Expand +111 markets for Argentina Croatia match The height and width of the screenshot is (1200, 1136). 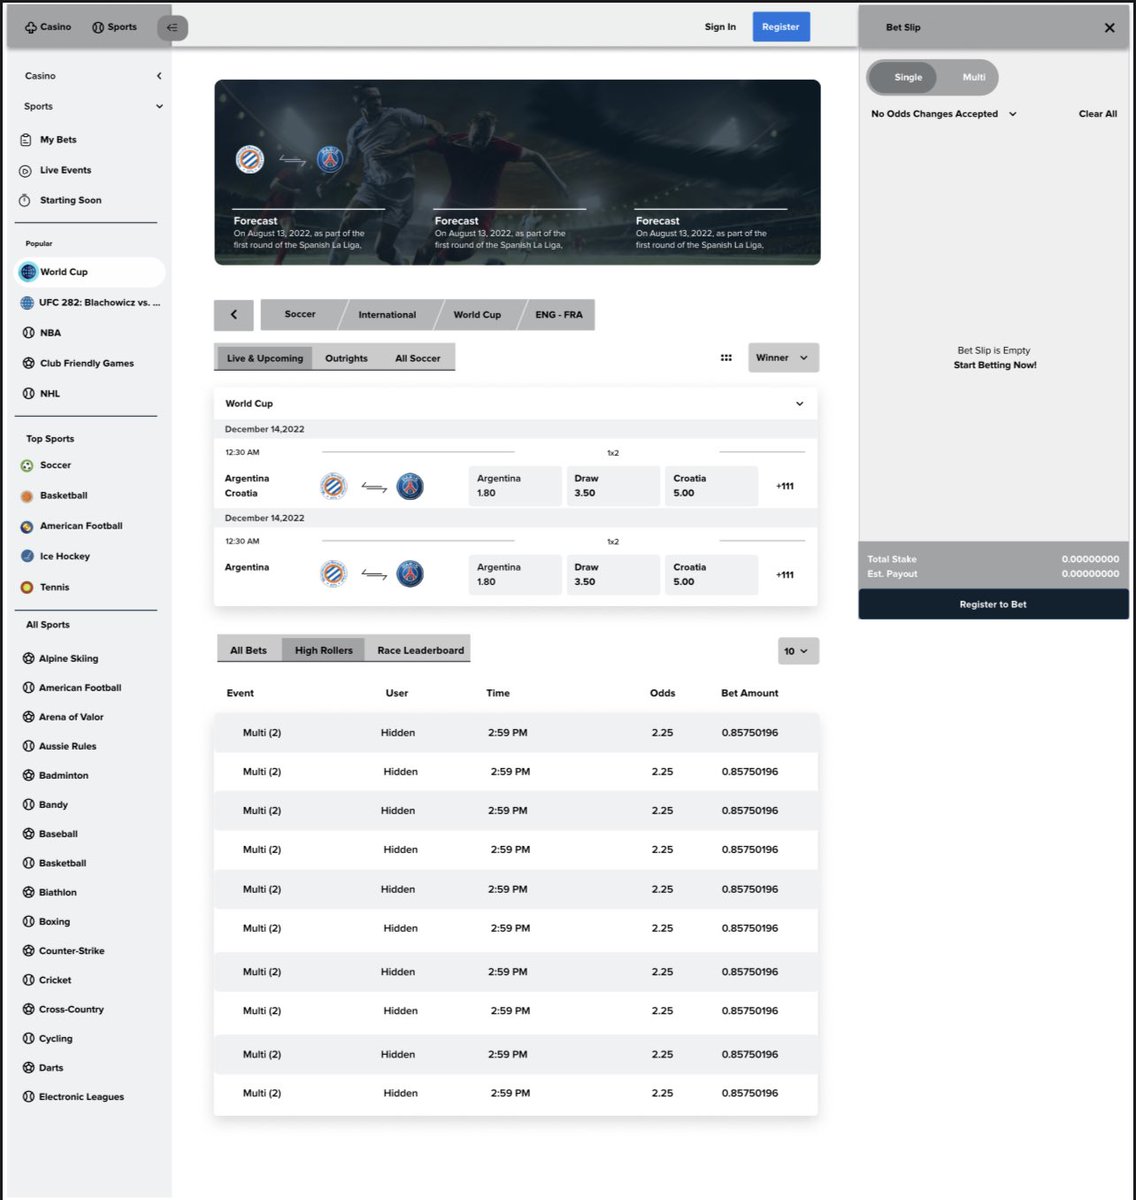click(785, 486)
